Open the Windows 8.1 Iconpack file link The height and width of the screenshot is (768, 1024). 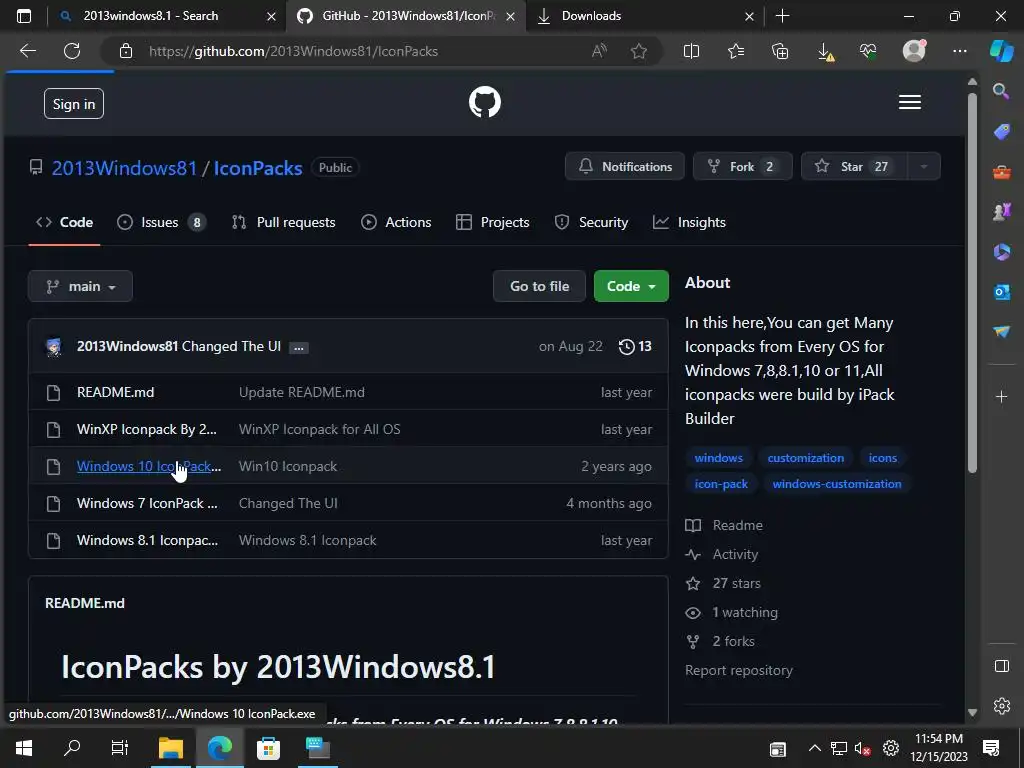click(148, 540)
